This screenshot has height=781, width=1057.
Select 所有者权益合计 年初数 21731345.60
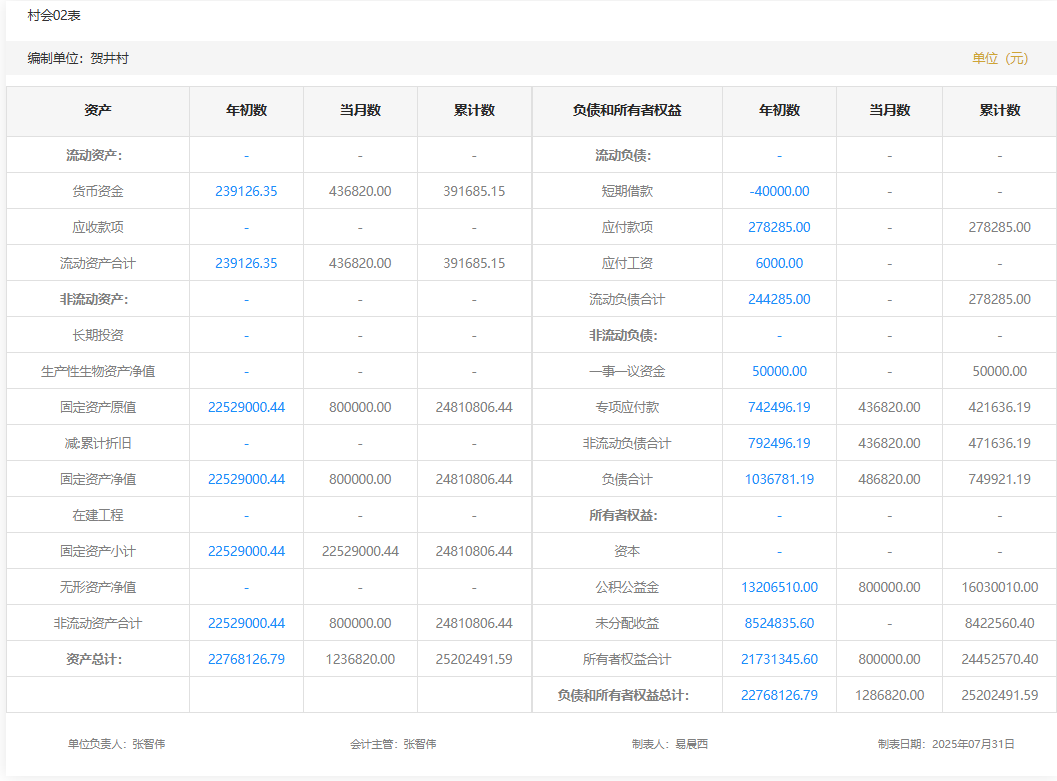click(779, 659)
